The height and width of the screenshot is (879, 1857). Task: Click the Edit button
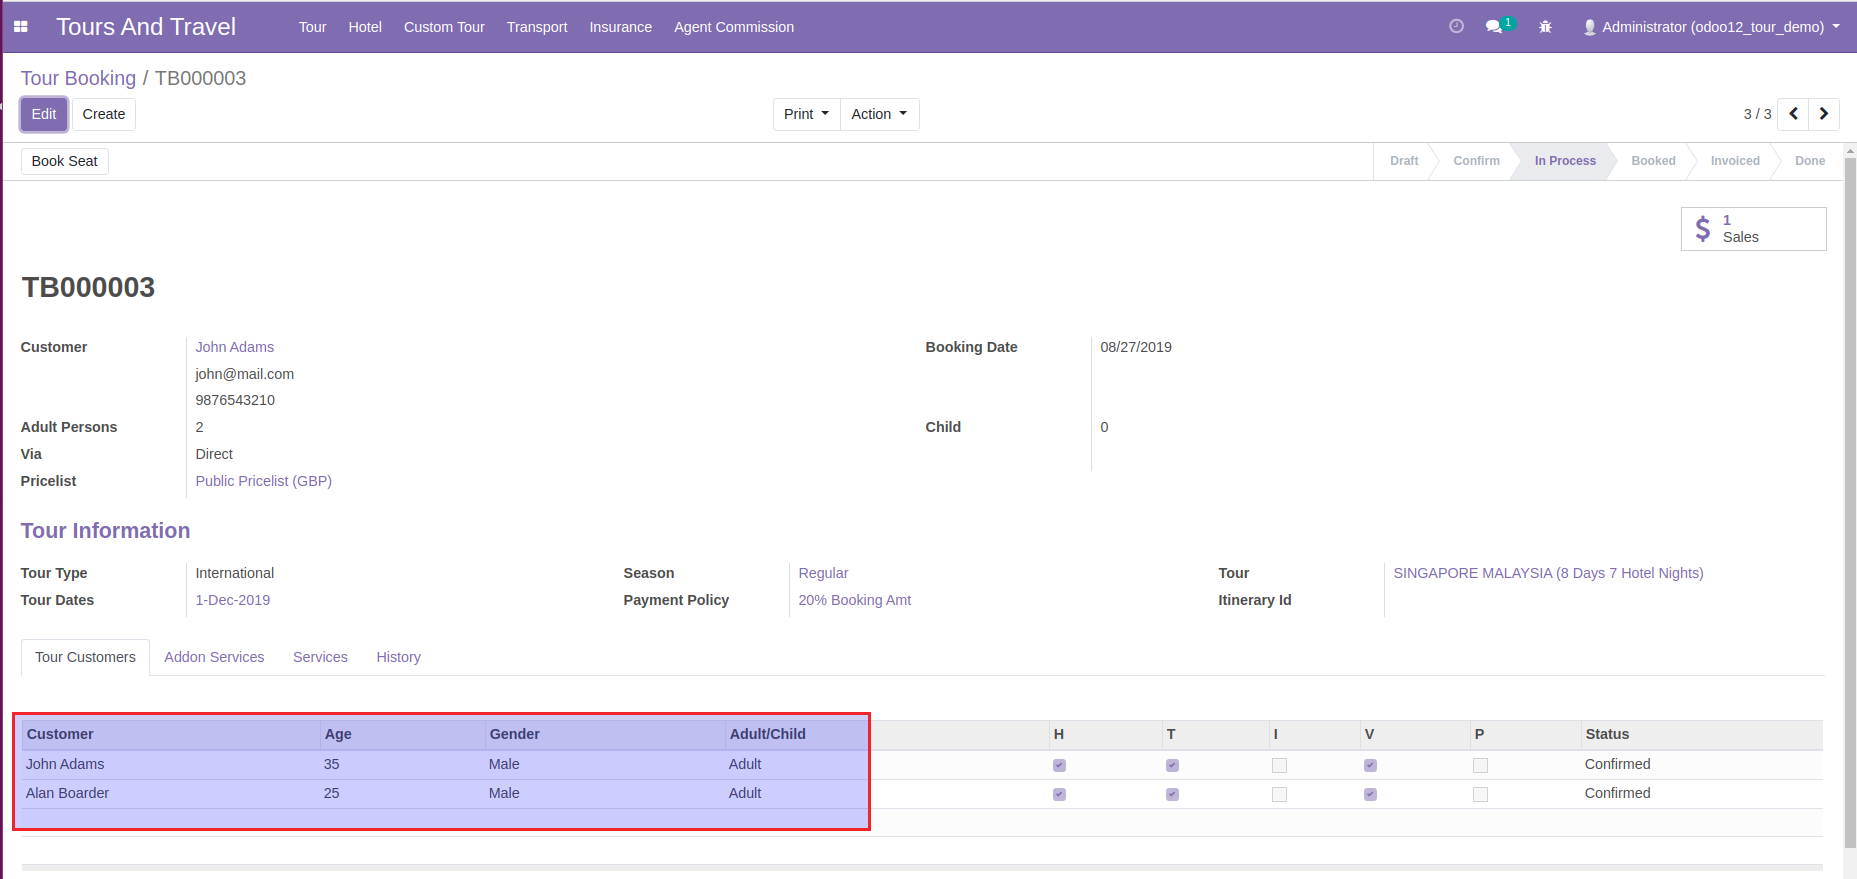coord(44,114)
